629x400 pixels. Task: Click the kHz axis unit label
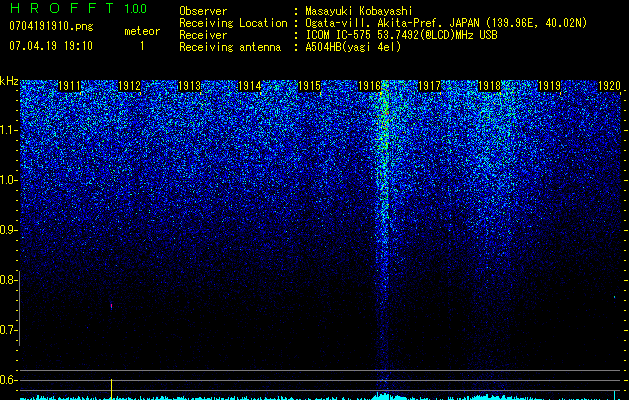[9, 81]
